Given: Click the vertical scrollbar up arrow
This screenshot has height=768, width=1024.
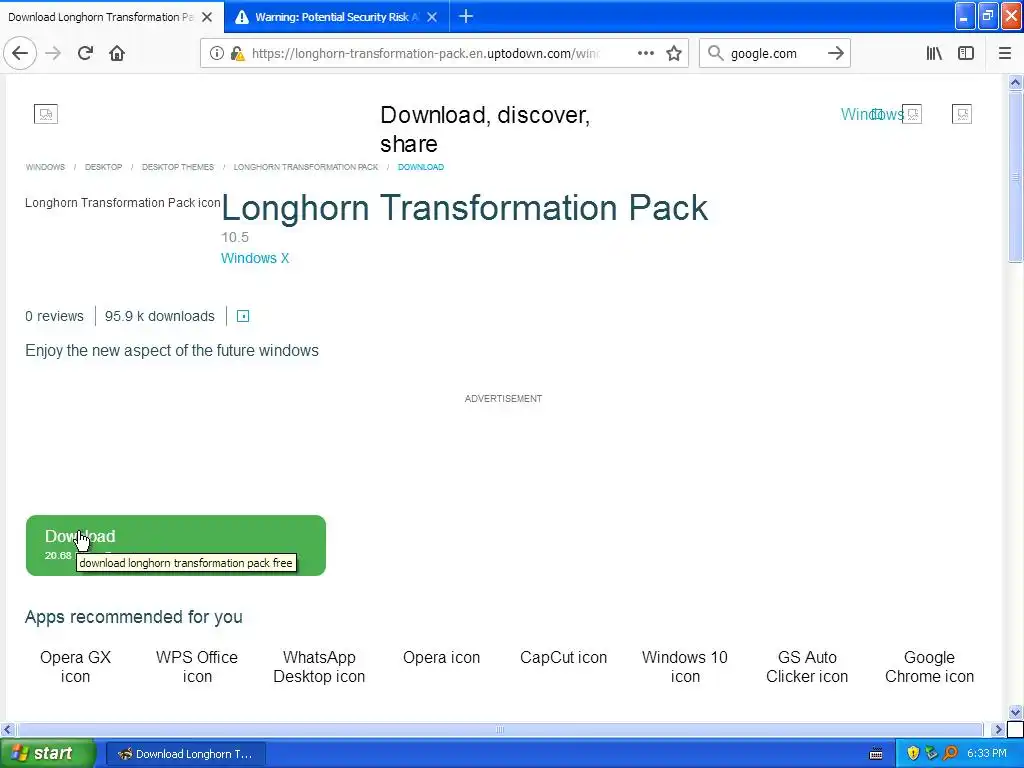Looking at the screenshot, I should [x=1015, y=82].
